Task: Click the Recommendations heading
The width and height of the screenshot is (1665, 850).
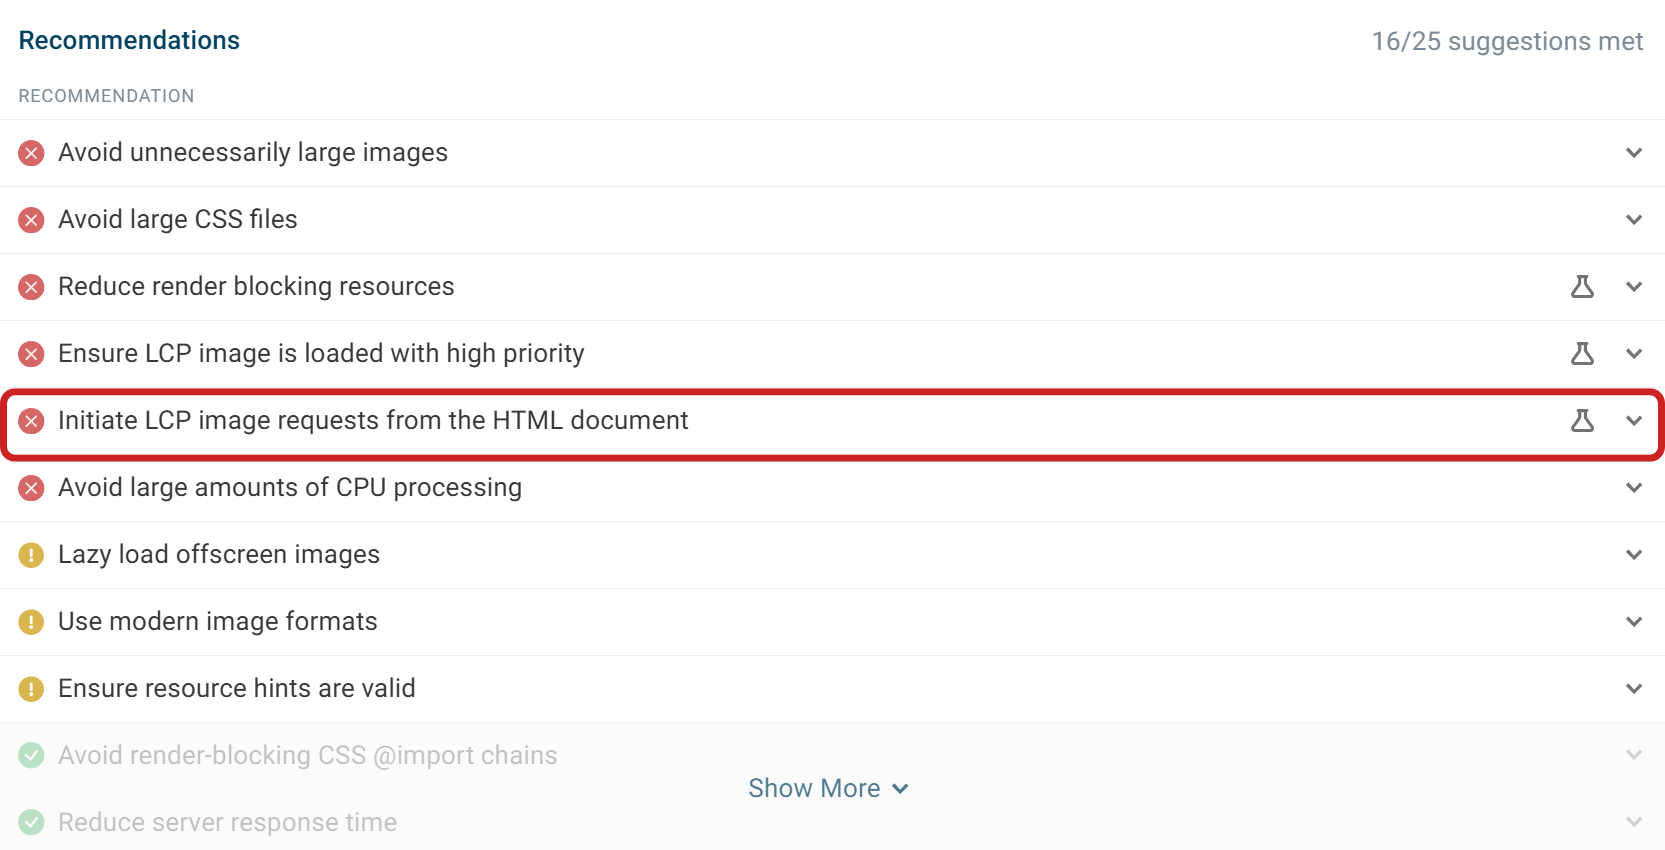Action: click(129, 40)
